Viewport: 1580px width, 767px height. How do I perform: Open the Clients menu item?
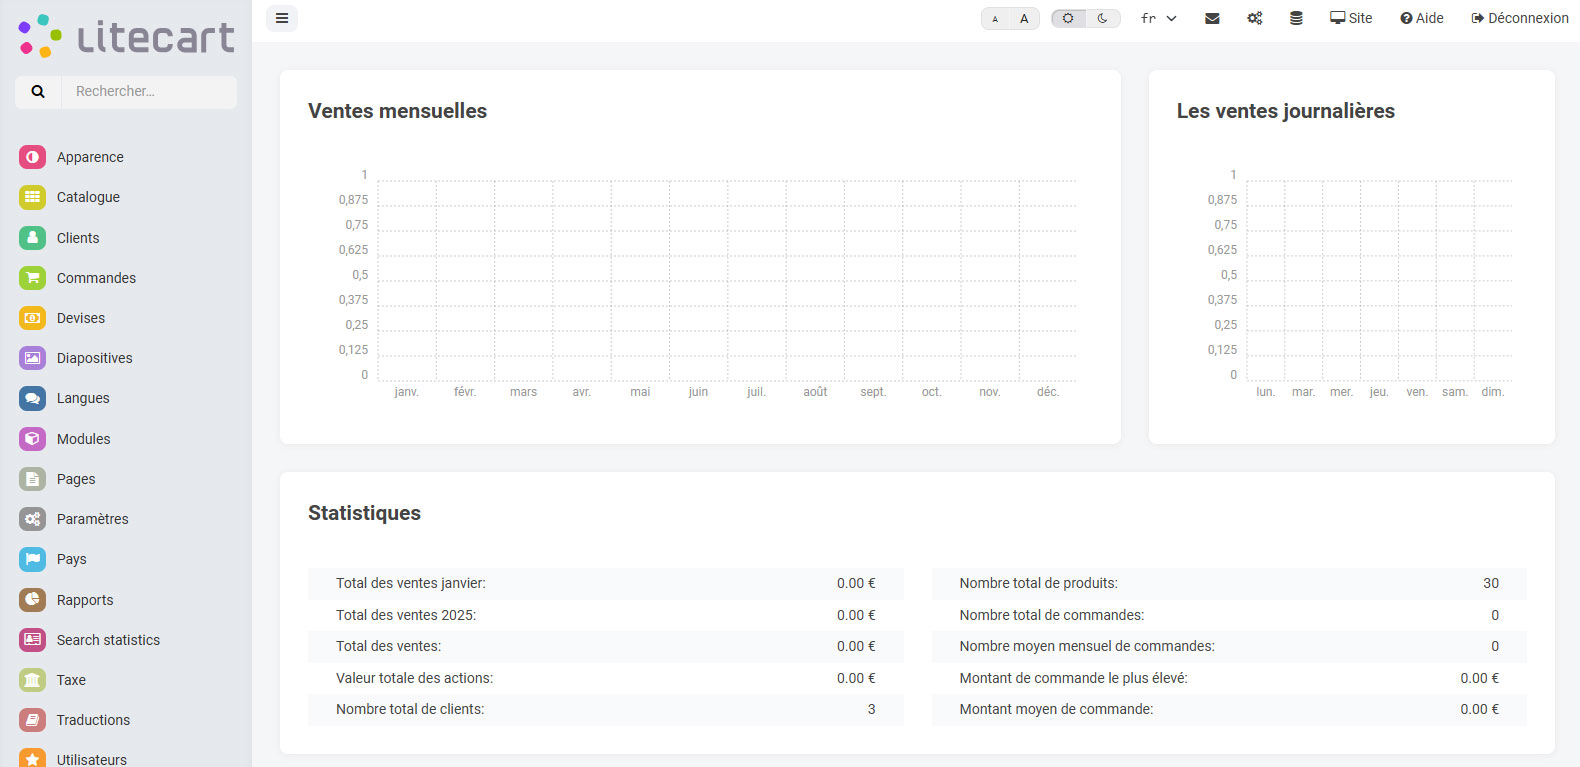[x=78, y=238]
